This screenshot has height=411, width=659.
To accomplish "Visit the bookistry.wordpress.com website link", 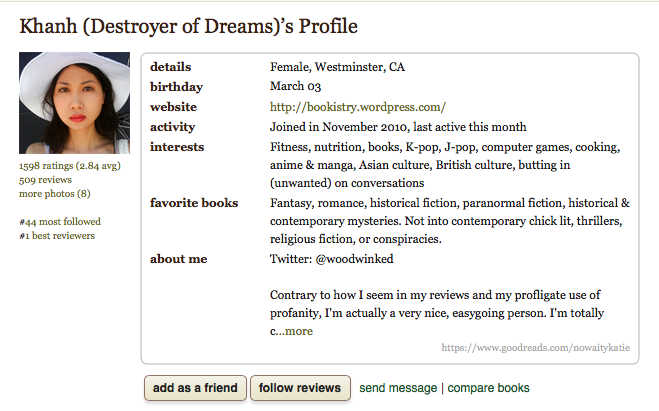I will click(x=358, y=107).
